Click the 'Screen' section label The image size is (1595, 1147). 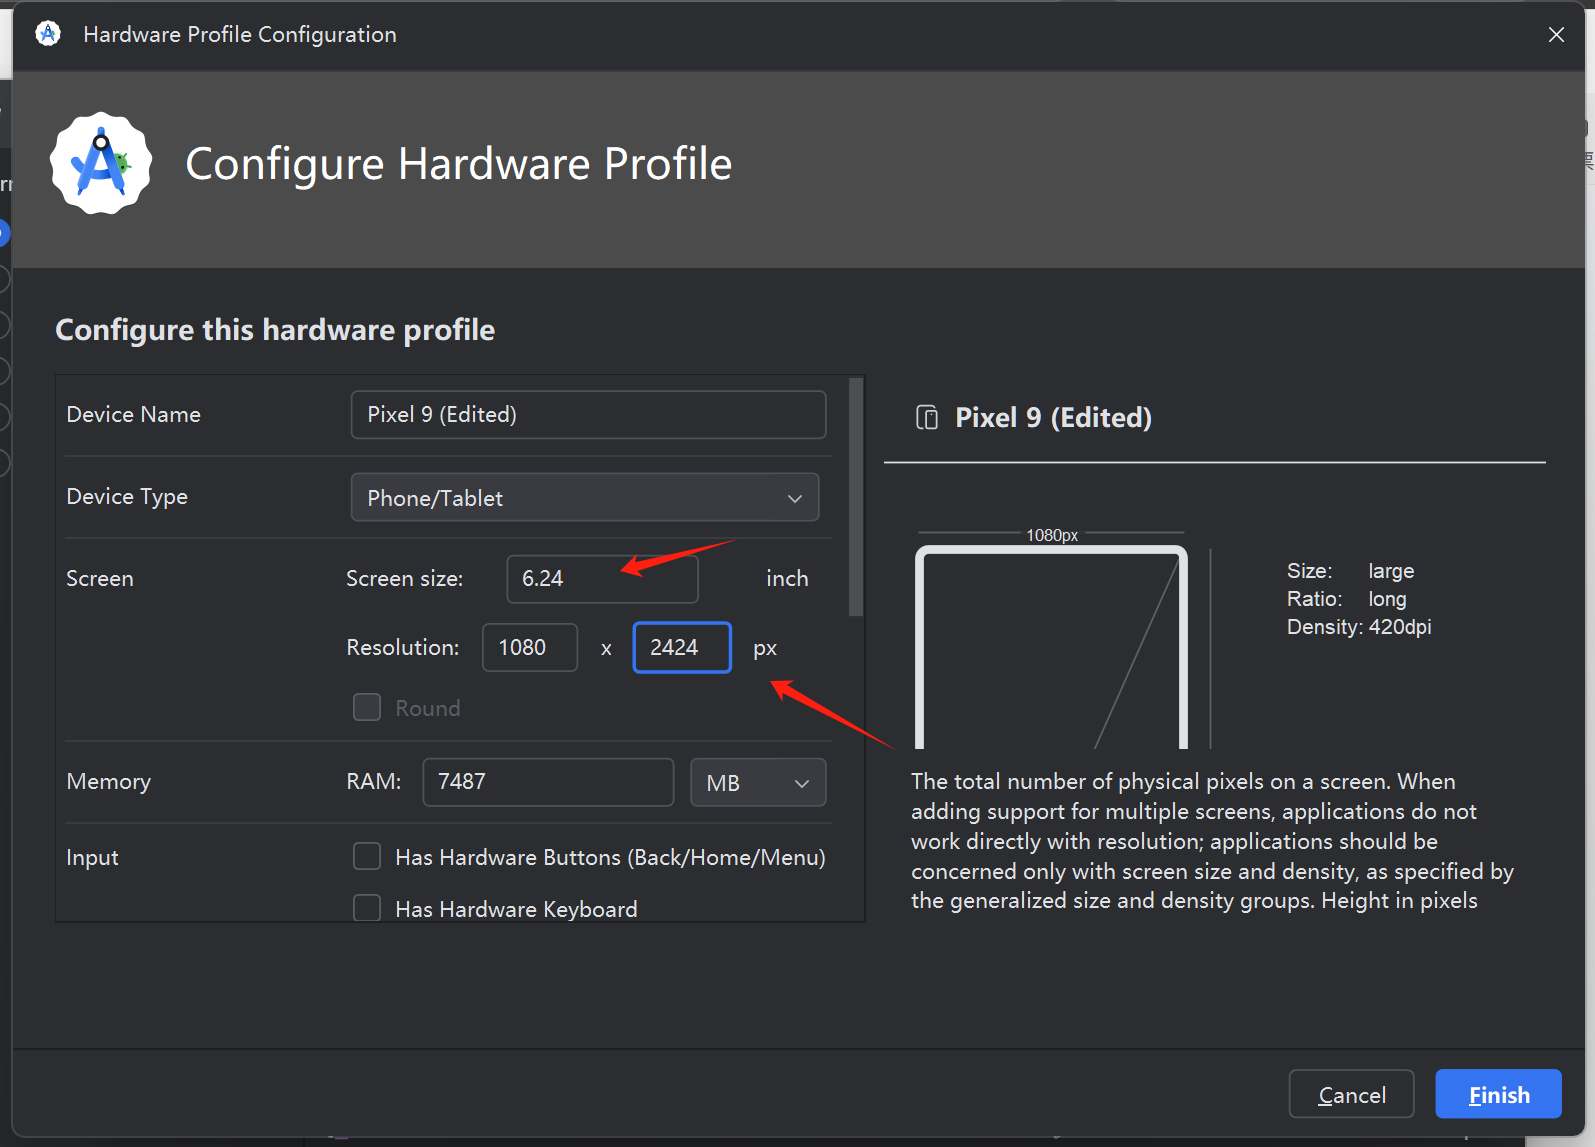click(100, 578)
